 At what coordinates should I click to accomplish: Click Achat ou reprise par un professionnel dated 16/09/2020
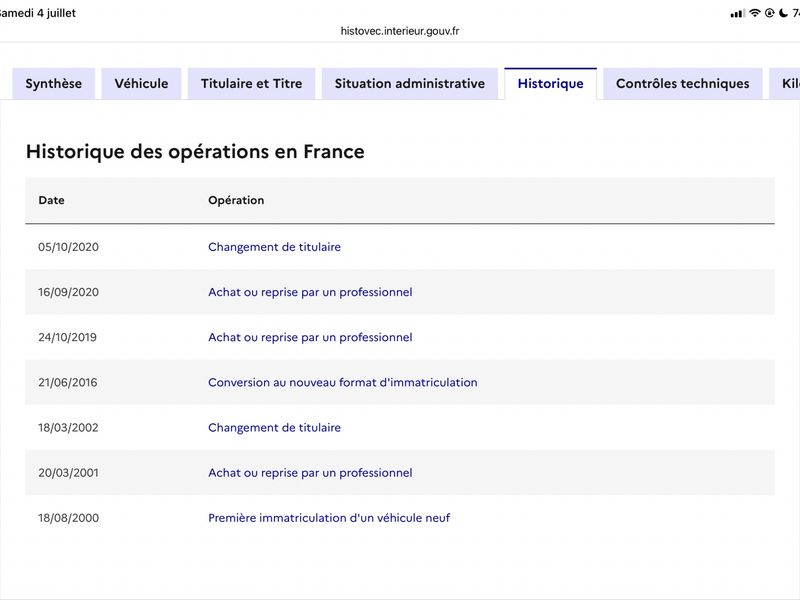(x=310, y=292)
